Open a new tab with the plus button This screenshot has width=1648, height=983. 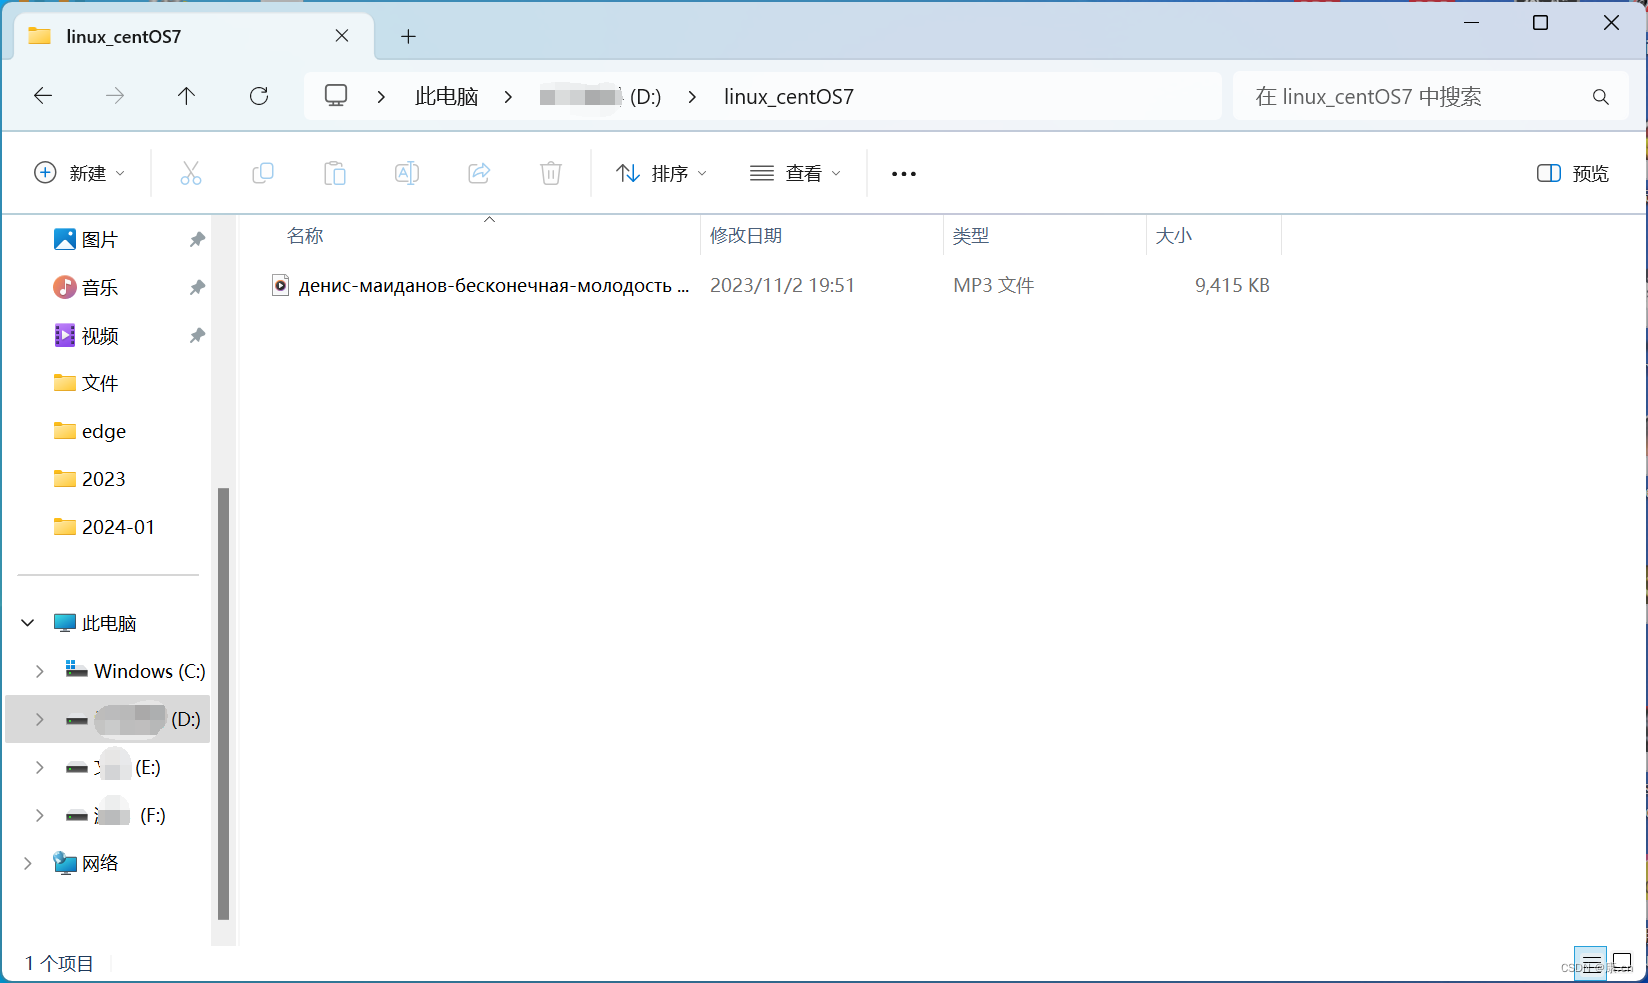click(x=408, y=36)
